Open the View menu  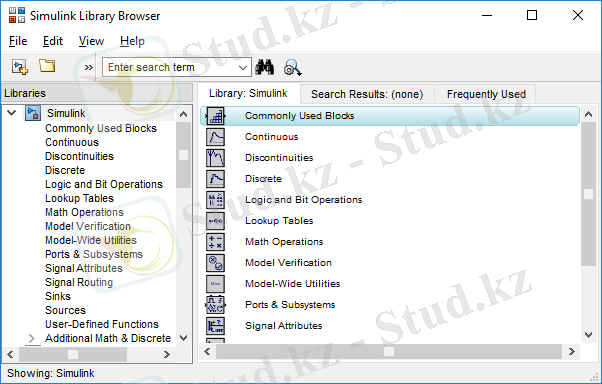coord(91,41)
